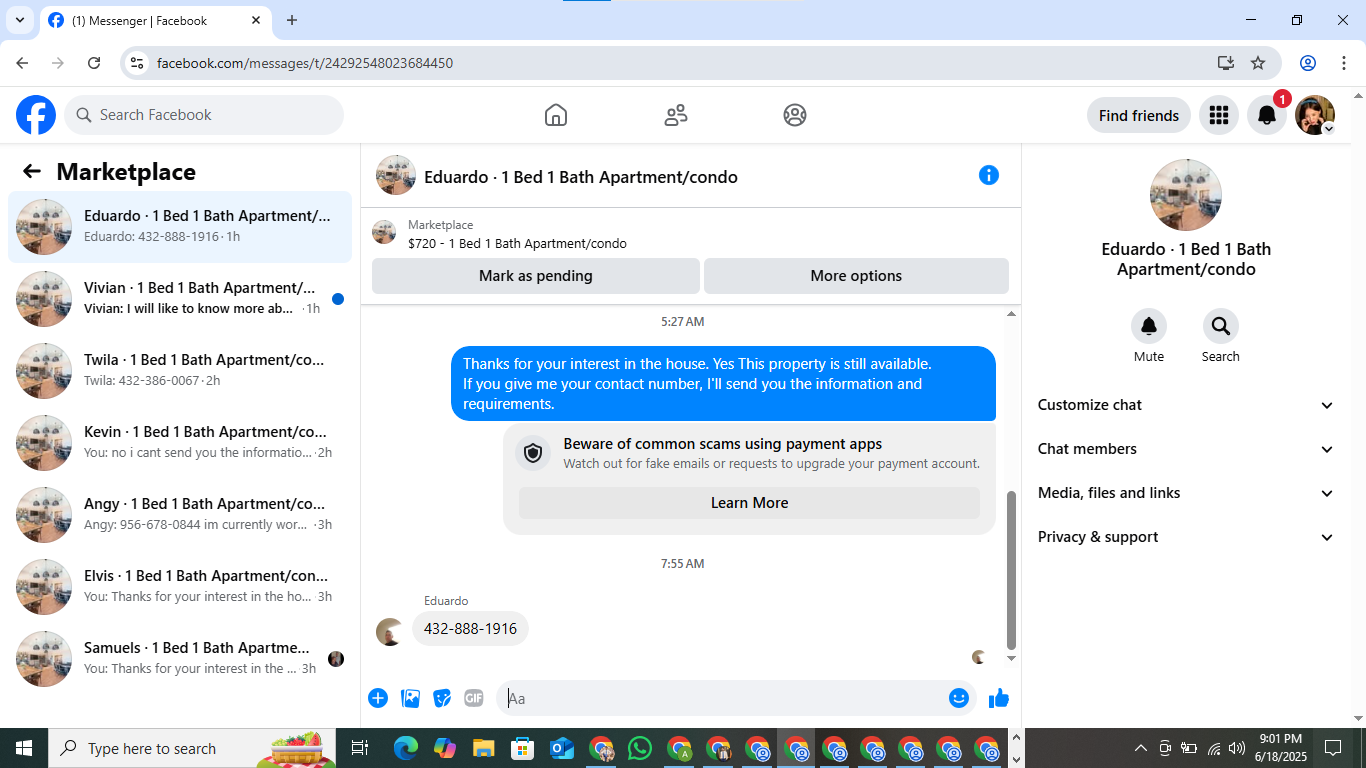Mute the Eduardo conversation

(x=1149, y=327)
